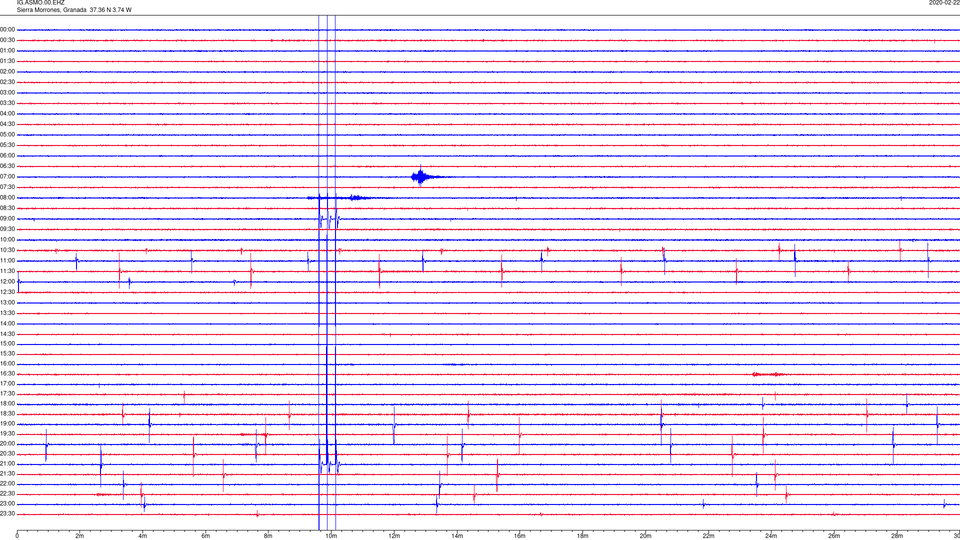Click the small event on the 08:00 trace
Image resolution: width=960 pixels, height=540 pixels.
pyautogui.click(x=359, y=198)
